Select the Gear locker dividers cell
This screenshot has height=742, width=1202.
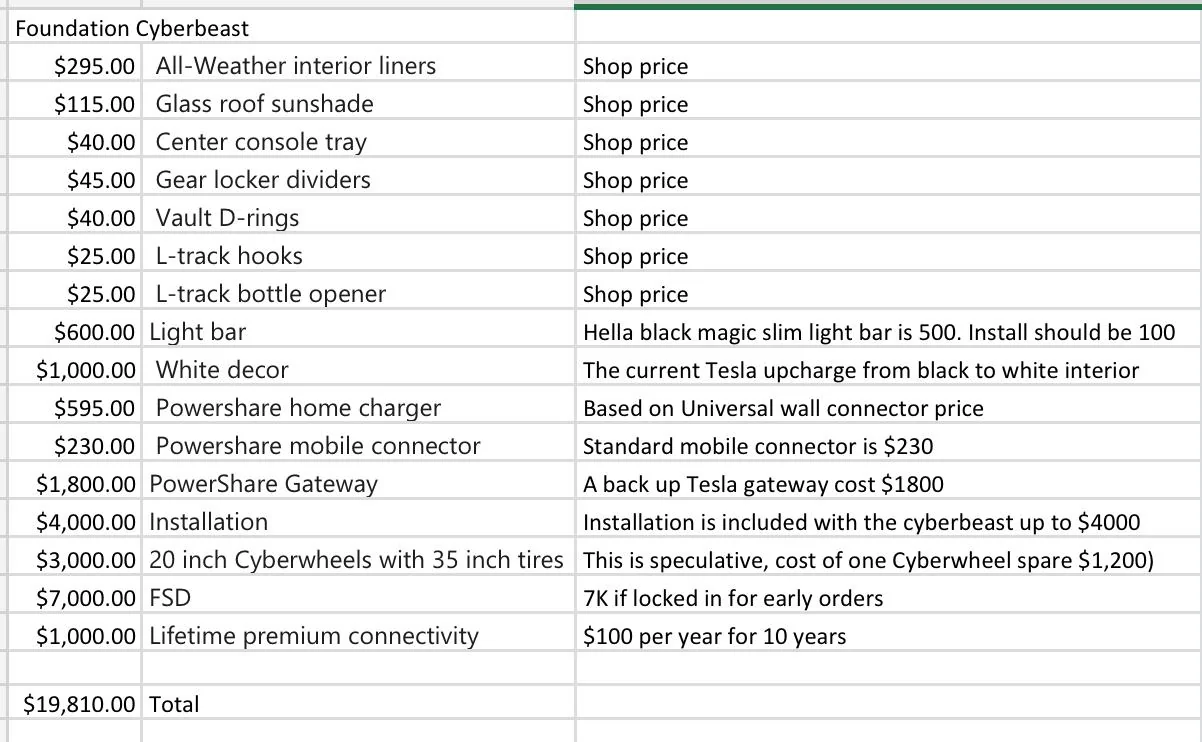pyautogui.click(x=358, y=180)
